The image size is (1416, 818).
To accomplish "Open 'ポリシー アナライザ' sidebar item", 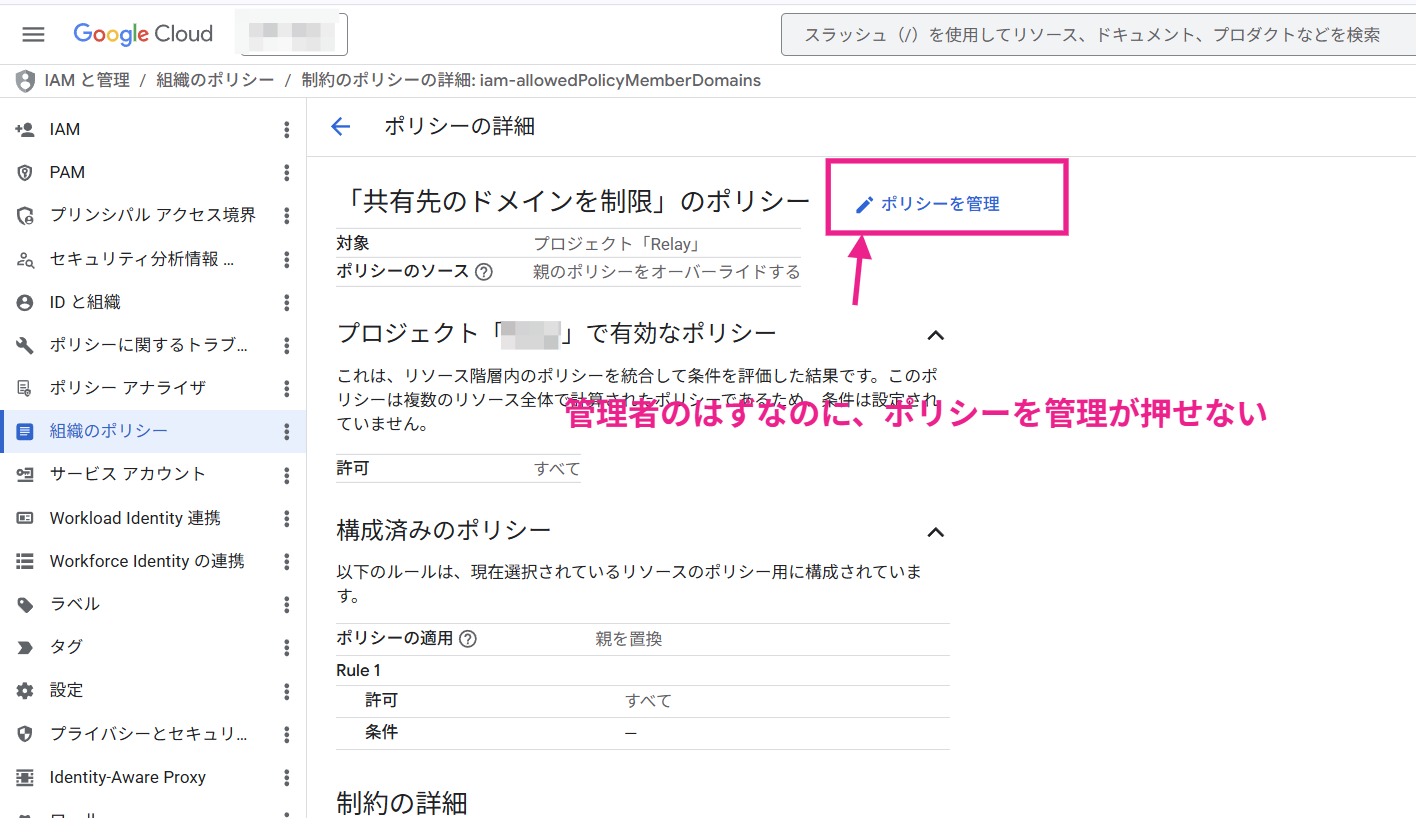I will click(x=153, y=388).
